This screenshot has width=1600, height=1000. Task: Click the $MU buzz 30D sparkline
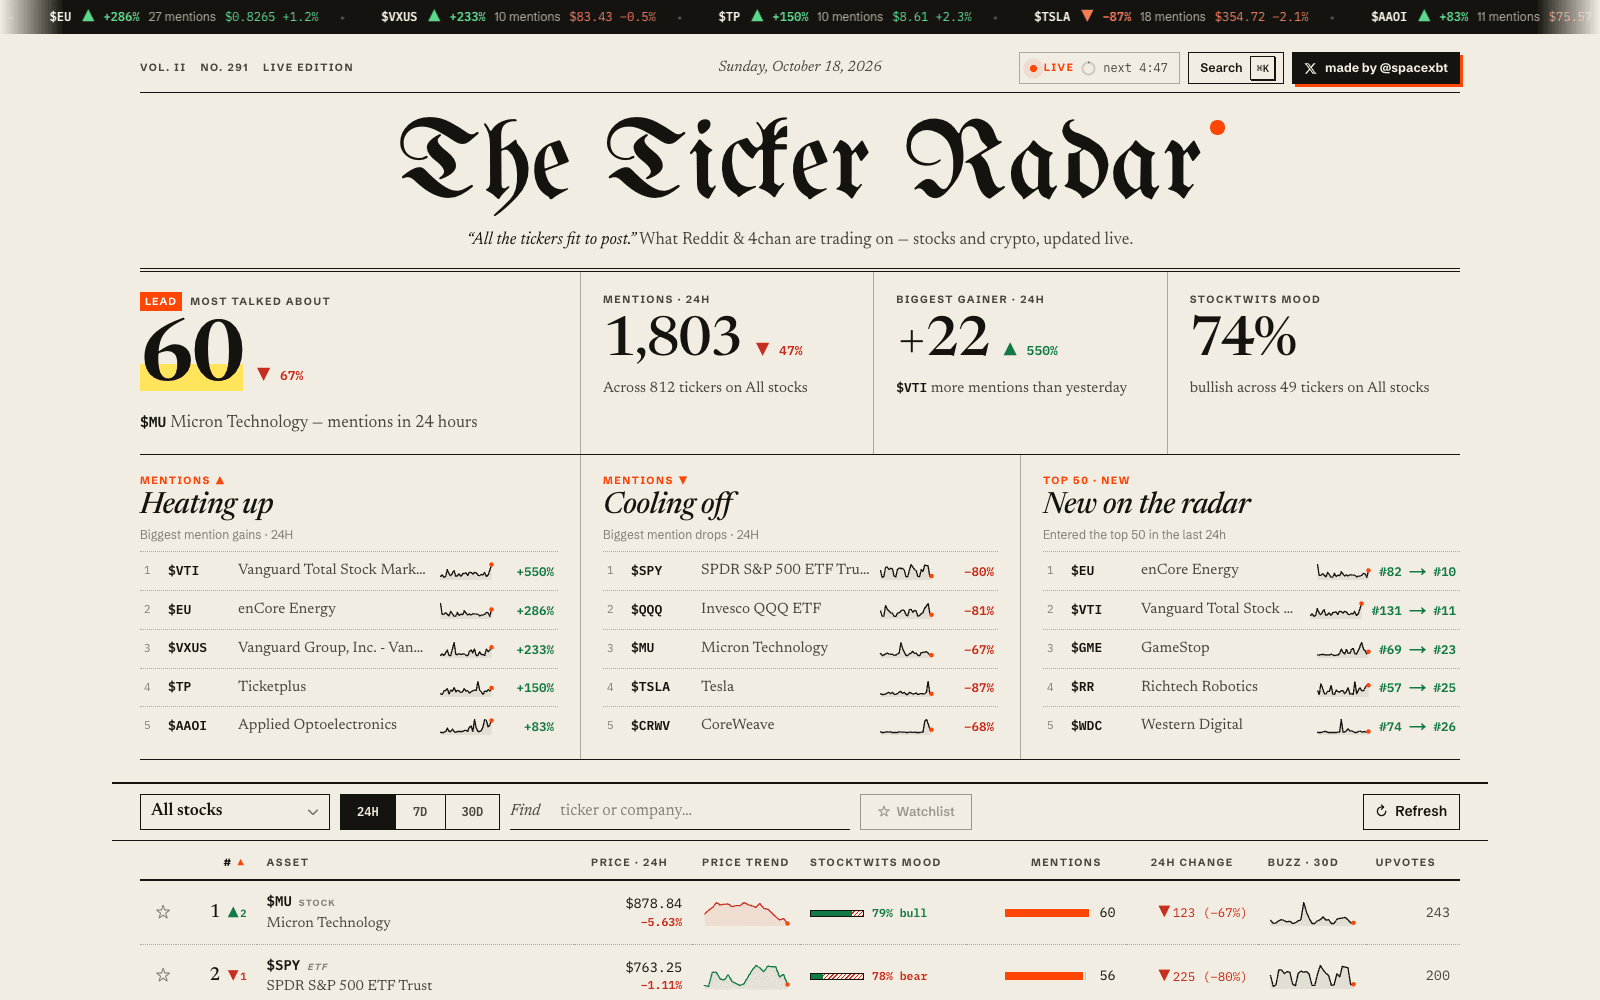click(1312, 913)
